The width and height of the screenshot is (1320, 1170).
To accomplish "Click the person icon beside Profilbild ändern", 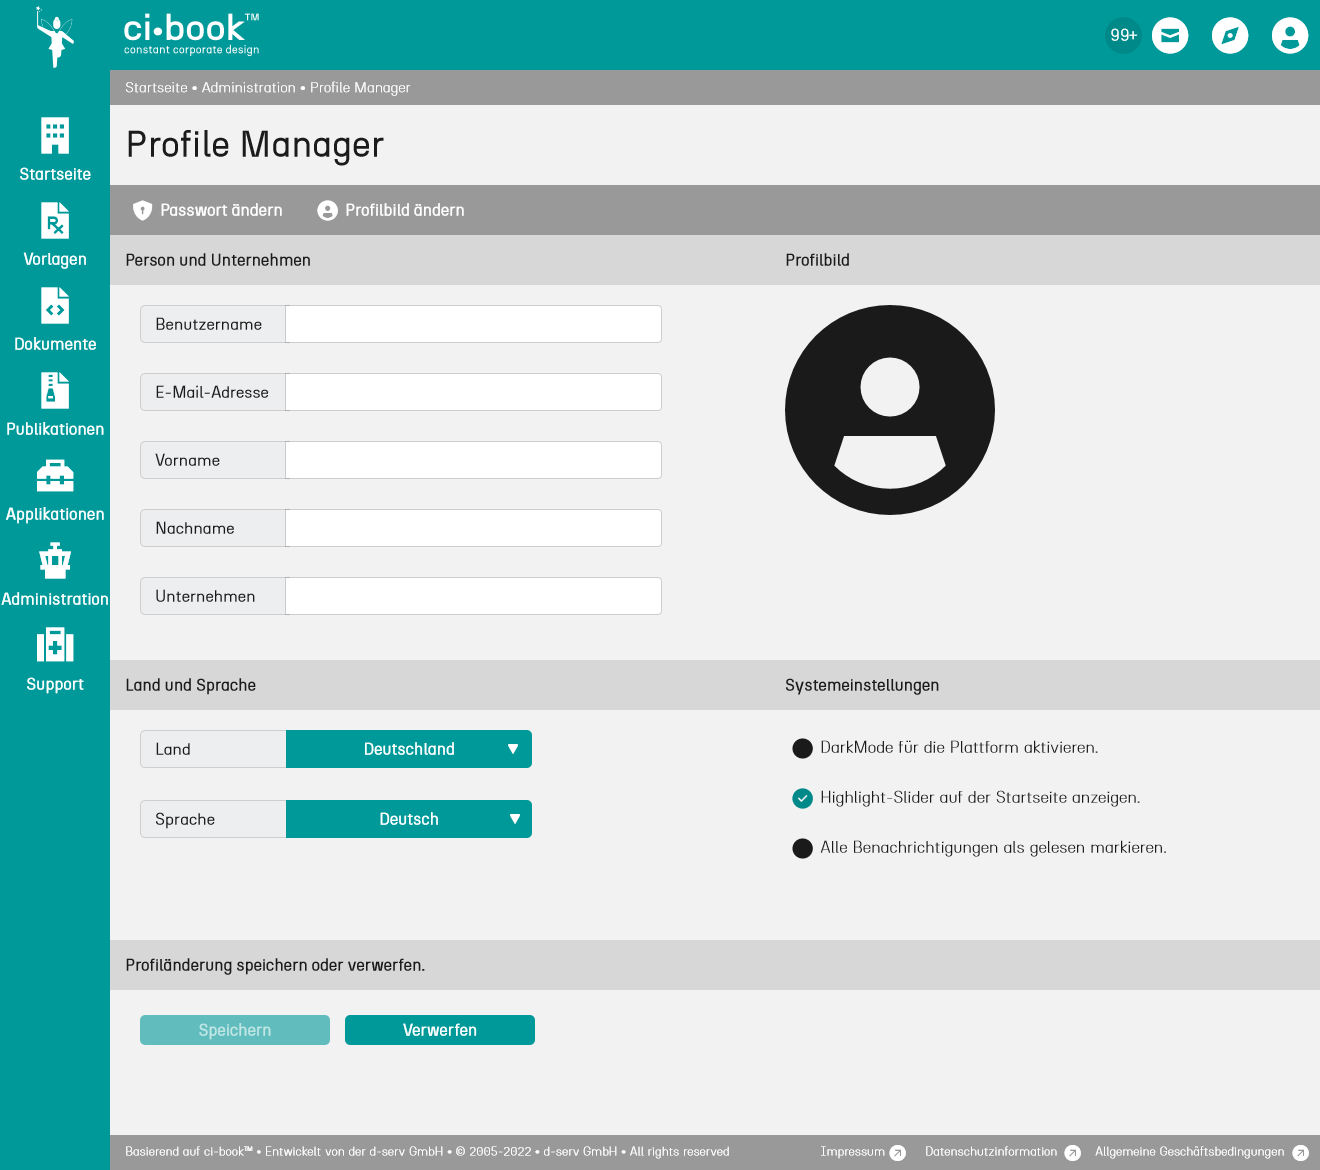I will (327, 210).
